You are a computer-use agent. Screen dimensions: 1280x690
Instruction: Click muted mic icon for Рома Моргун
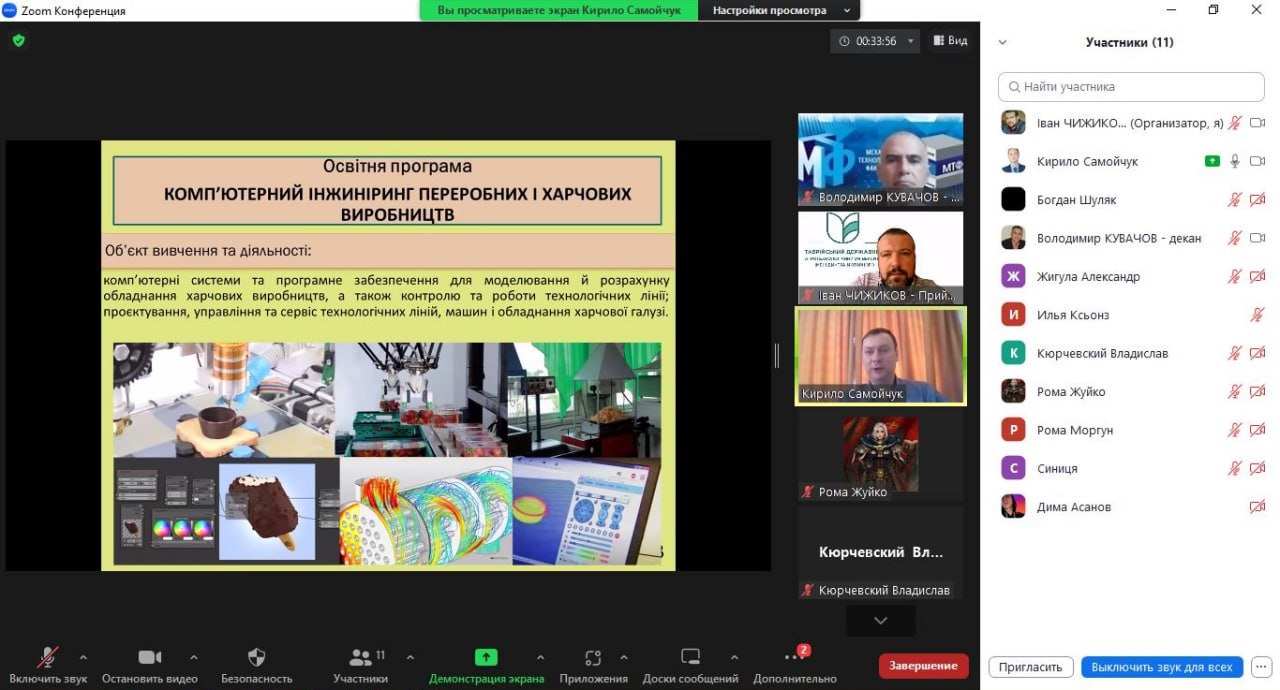[1235, 430]
